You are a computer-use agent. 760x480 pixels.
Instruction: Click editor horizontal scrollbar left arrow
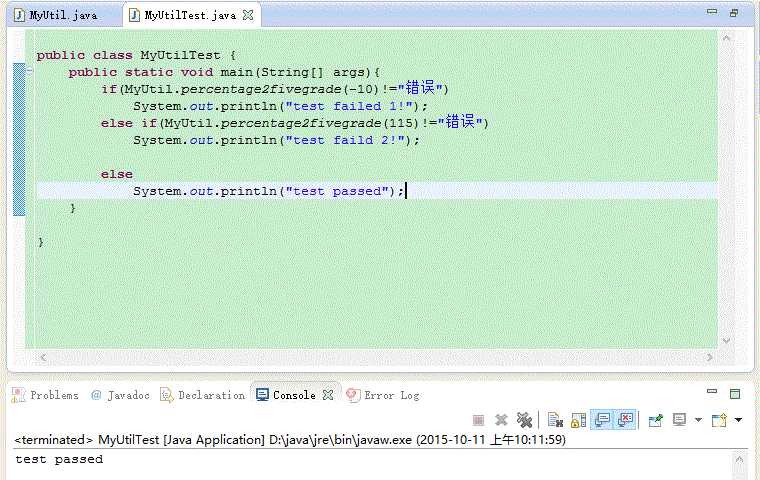43,357
